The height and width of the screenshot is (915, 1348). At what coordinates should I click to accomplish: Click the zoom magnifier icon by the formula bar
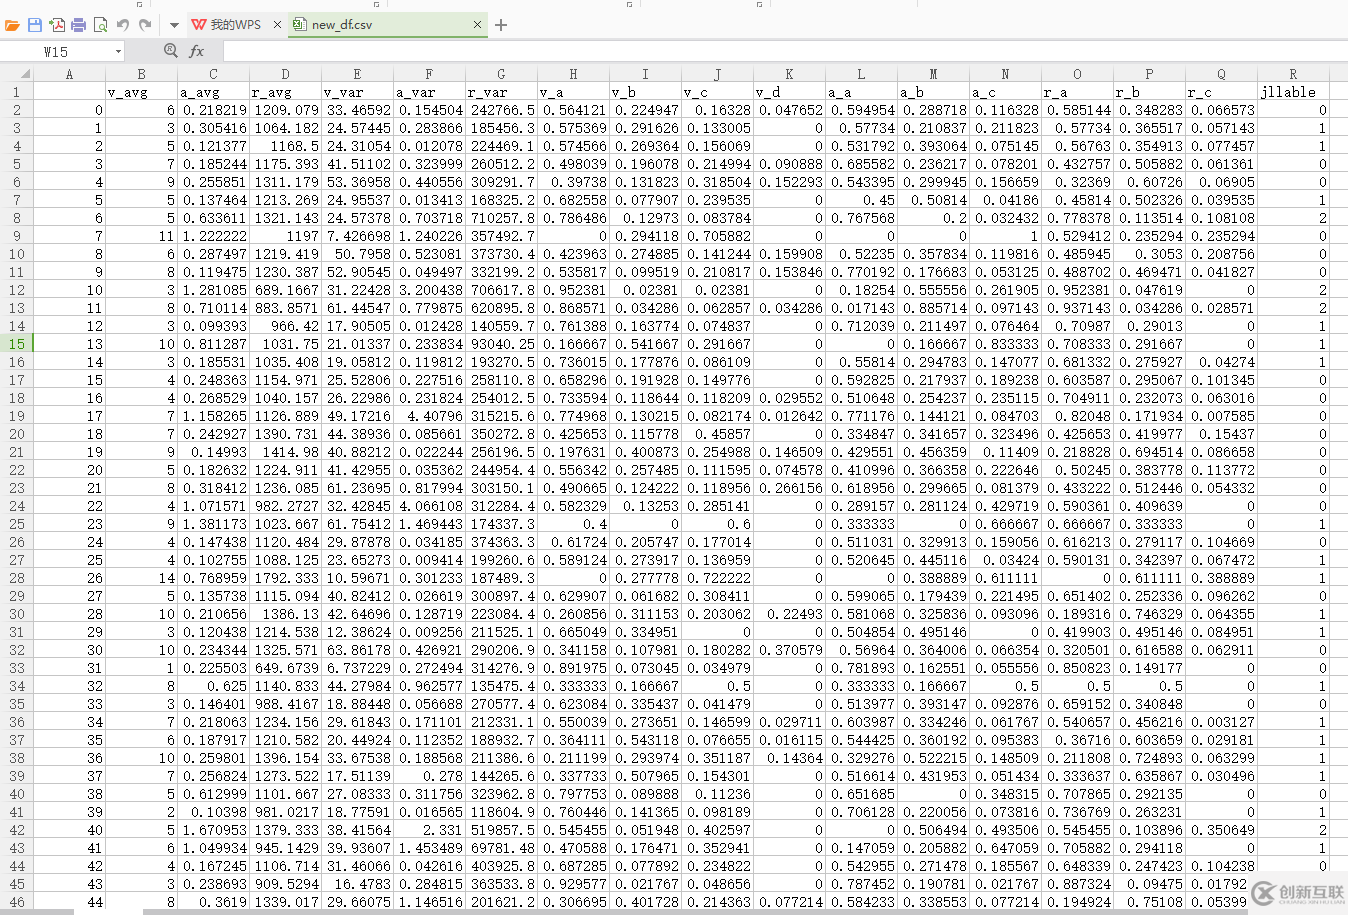tap(171, 50)
